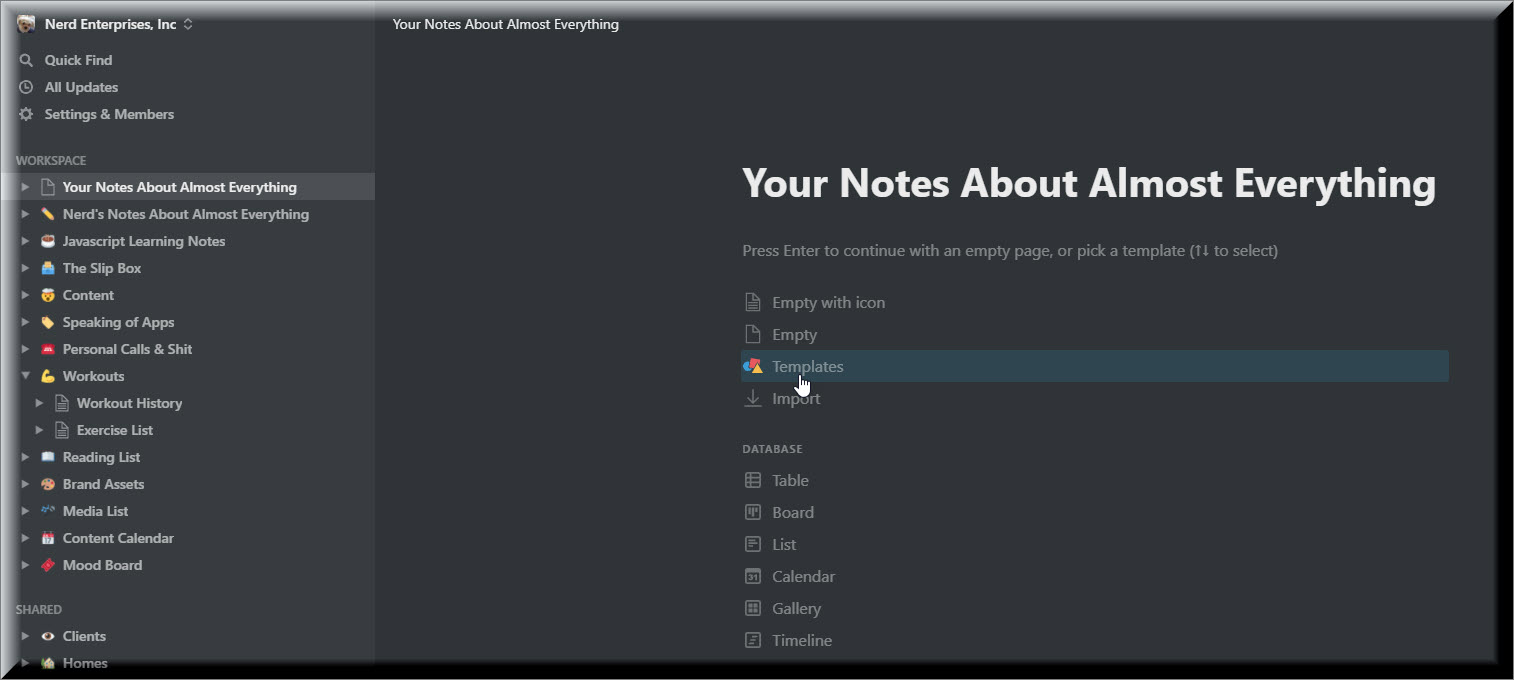
Task: Open Media List page
Action: coord(96,511)
